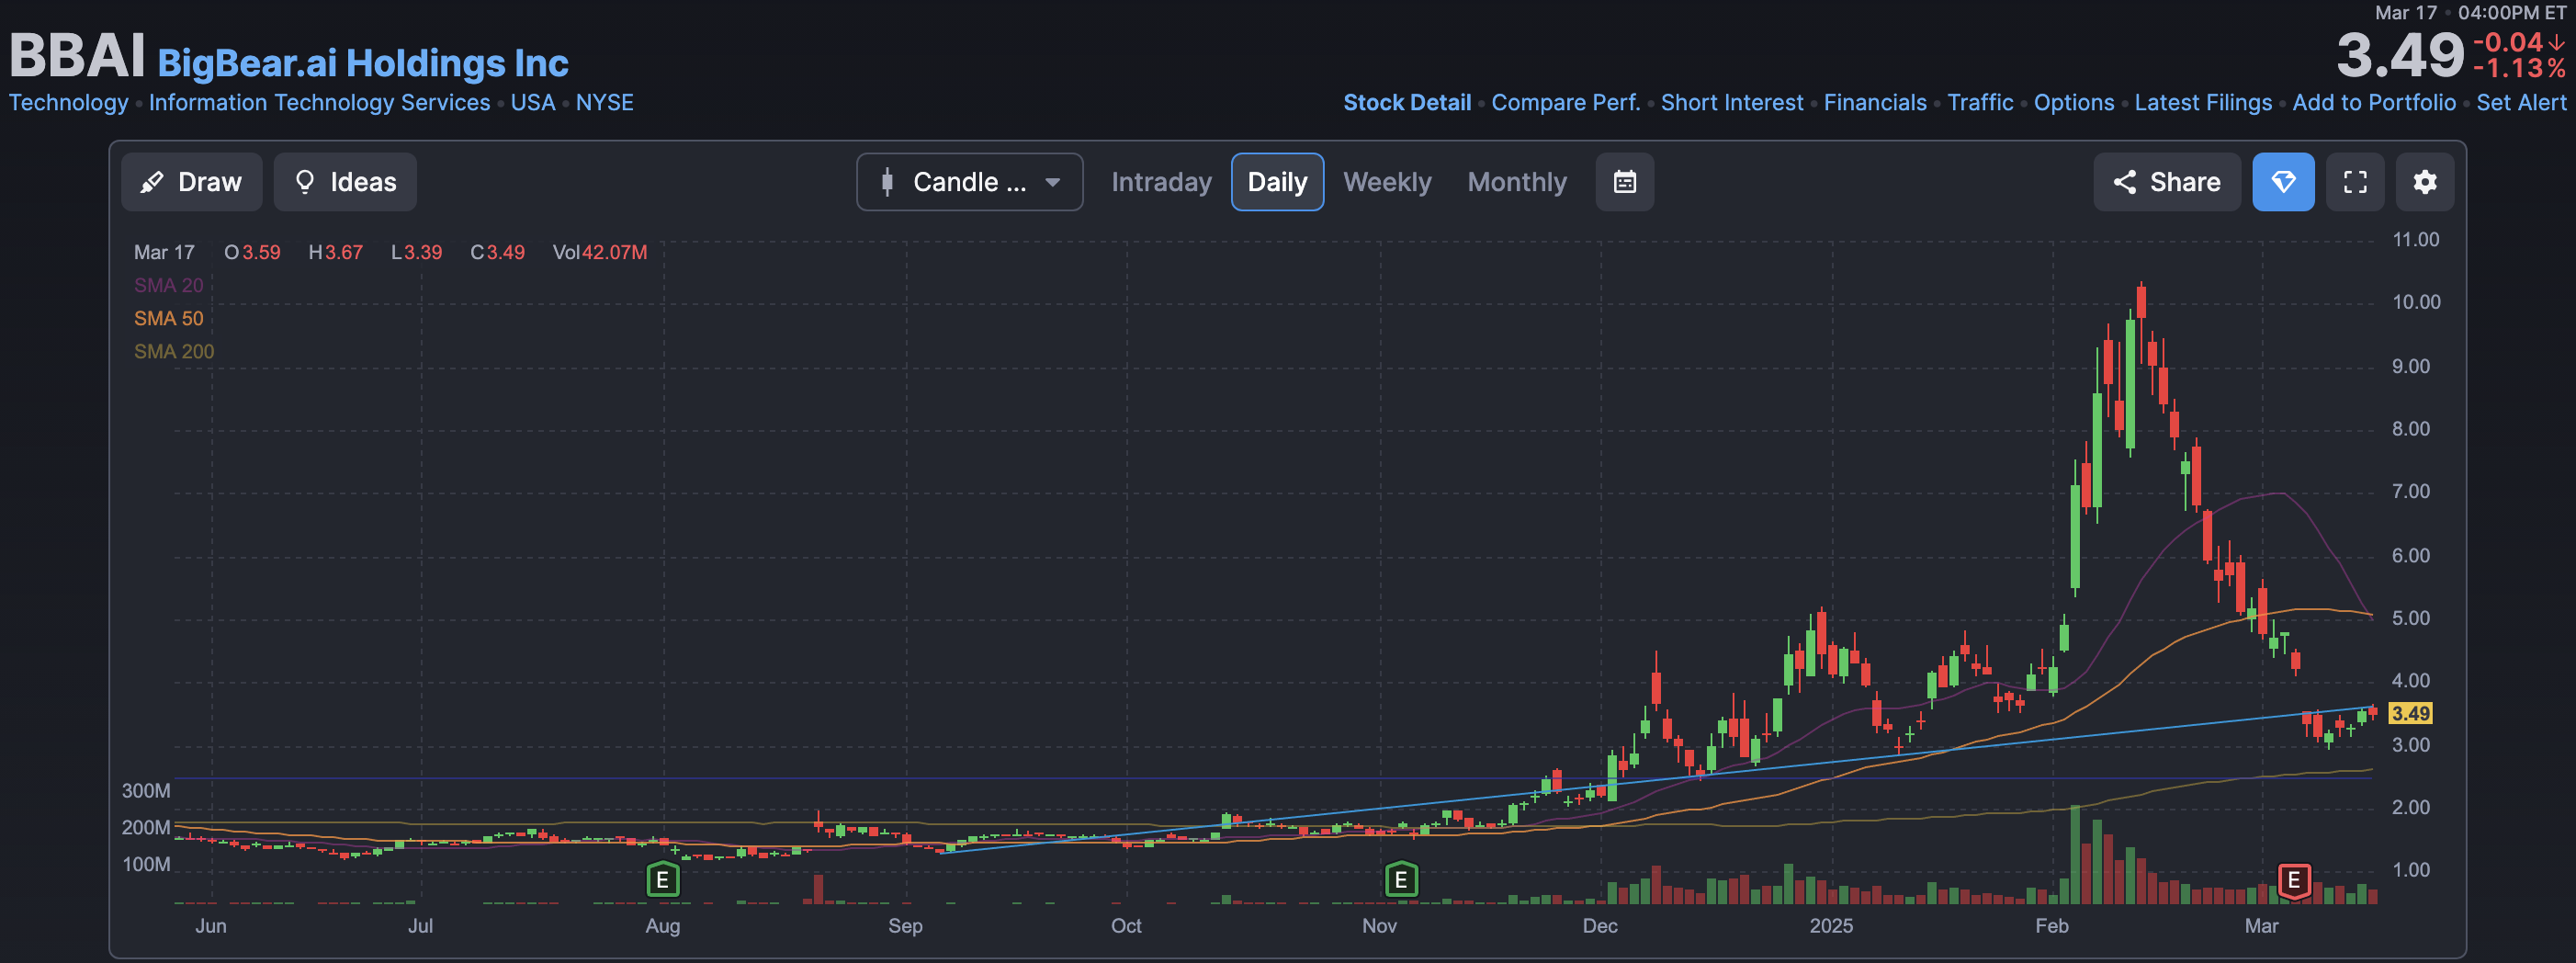Click the blue diamond premium icon
The width and height of the screenshot is (2576, 963).
coord(2283,182)
